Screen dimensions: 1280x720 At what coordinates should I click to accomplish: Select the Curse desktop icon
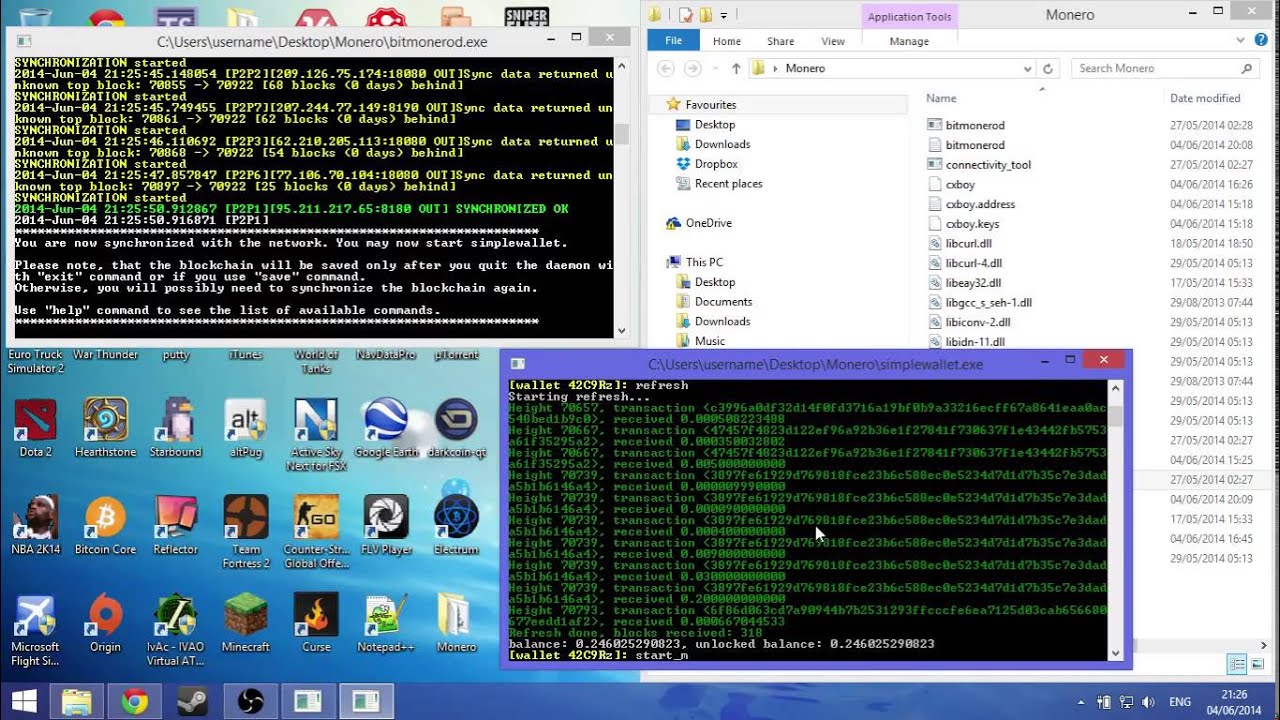tap(316, 622)
